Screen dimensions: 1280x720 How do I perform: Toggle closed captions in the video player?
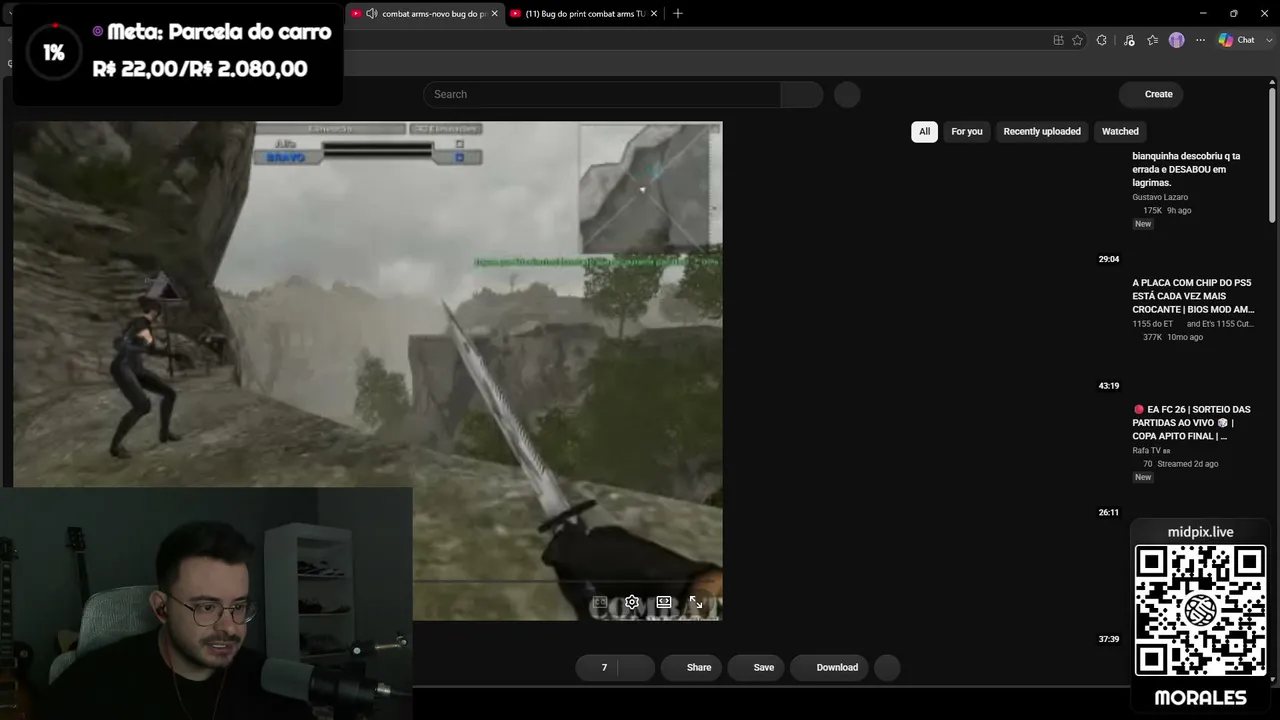coord(600,602)
